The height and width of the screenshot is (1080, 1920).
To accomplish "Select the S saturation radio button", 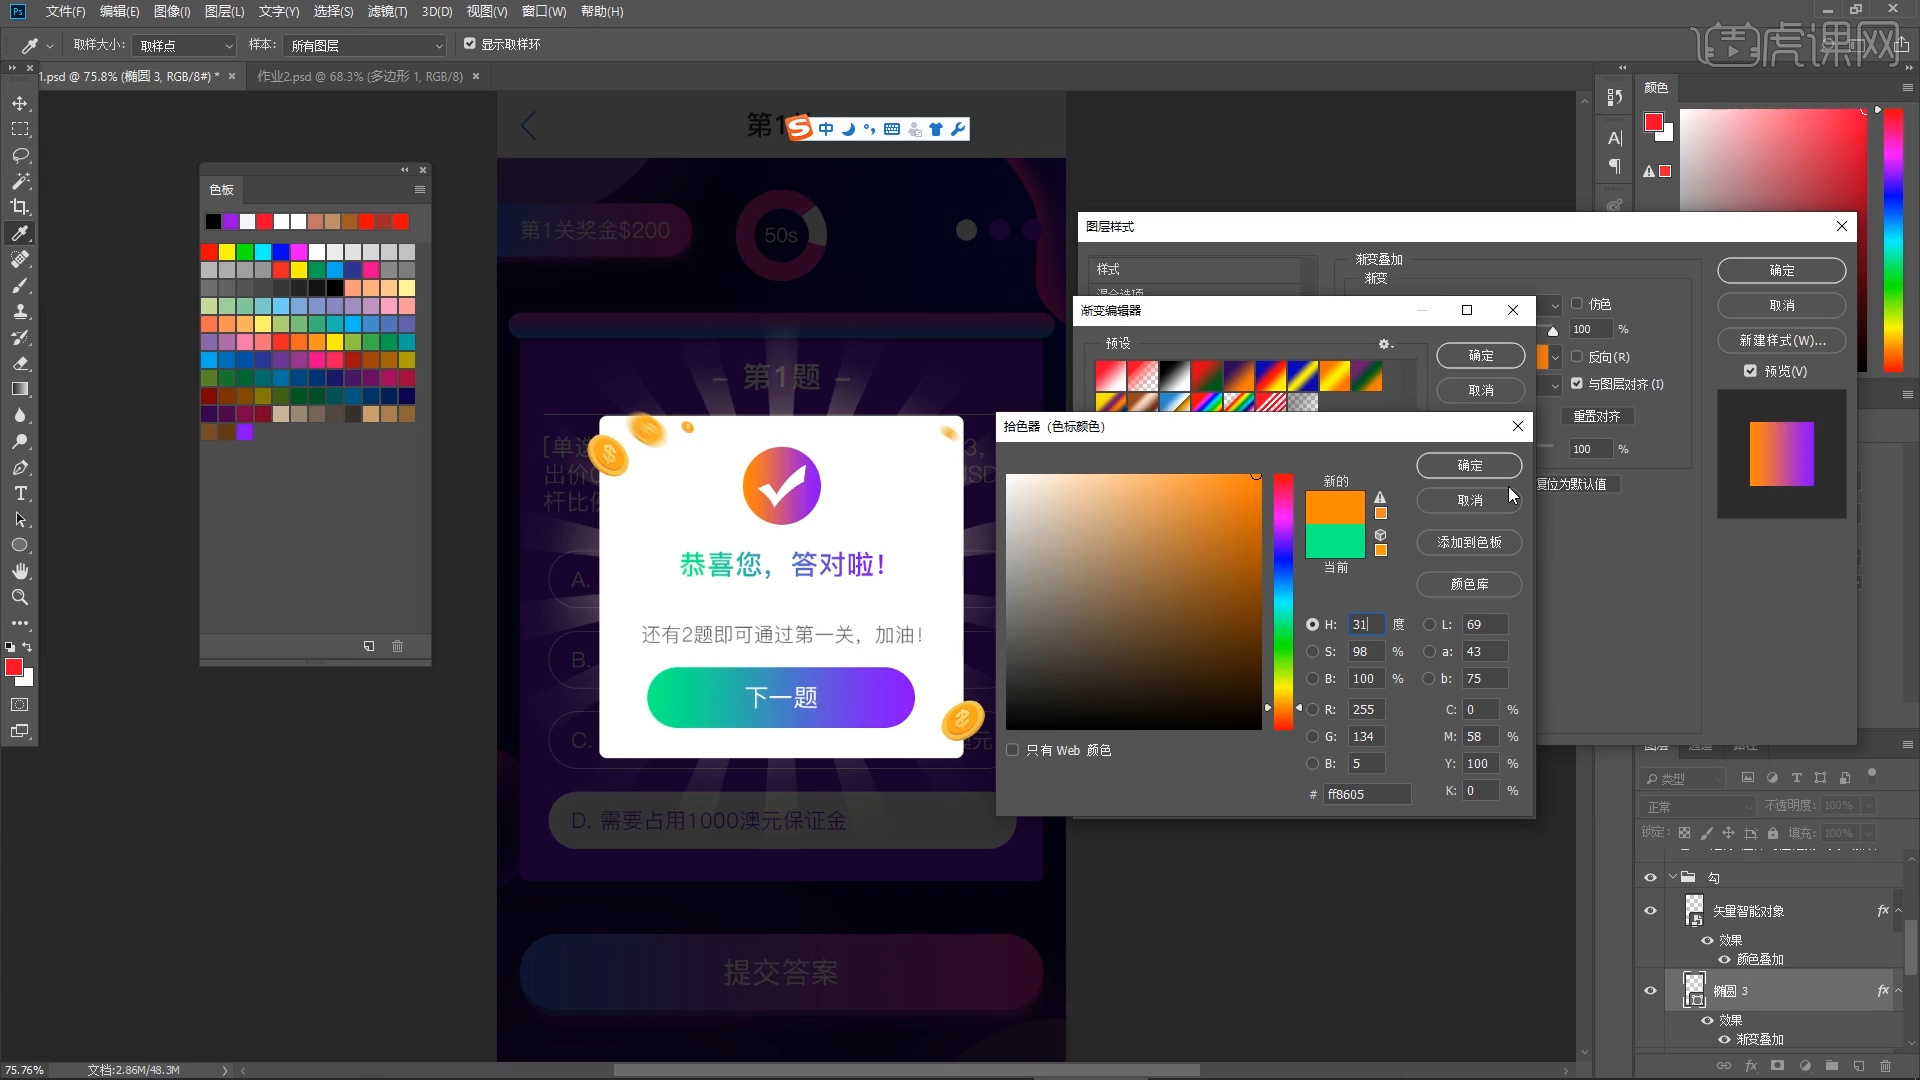I will [x=1312, y=652].
